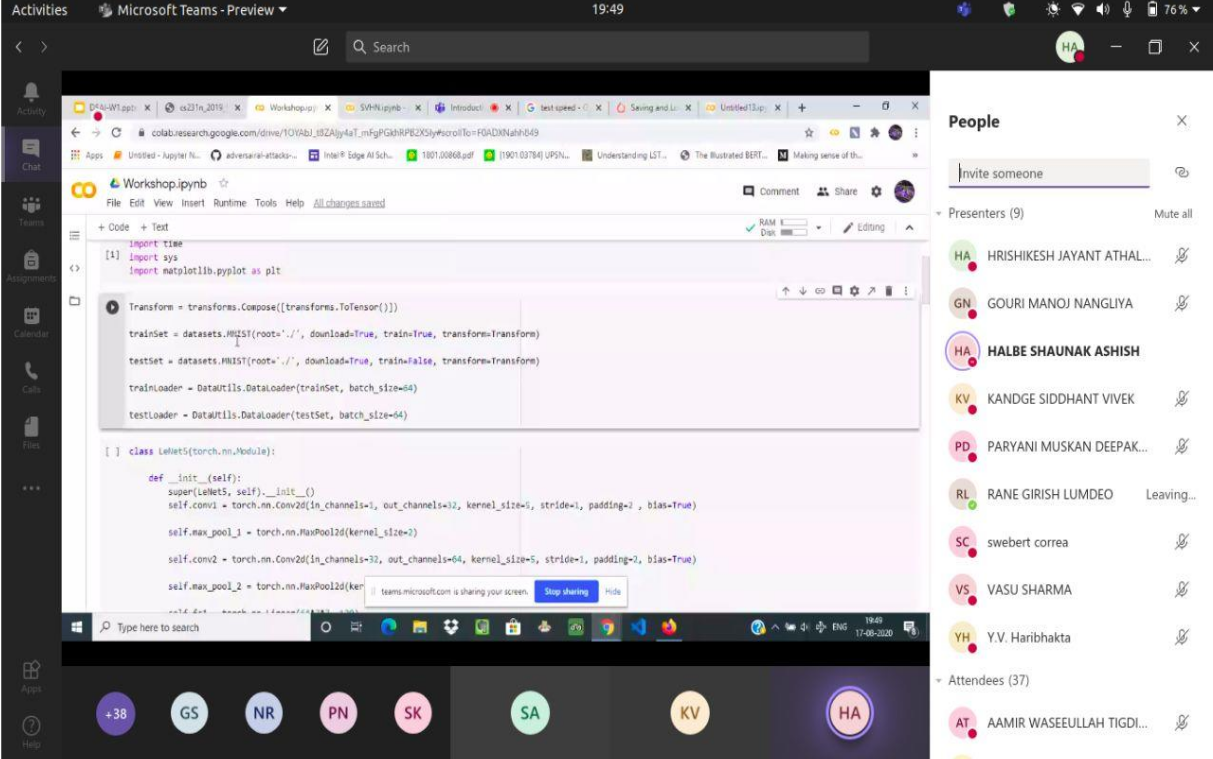Open the Calendar icon in Teams sidebar
This screenshot has height=759, width=1213.
(x=31, y=320)
